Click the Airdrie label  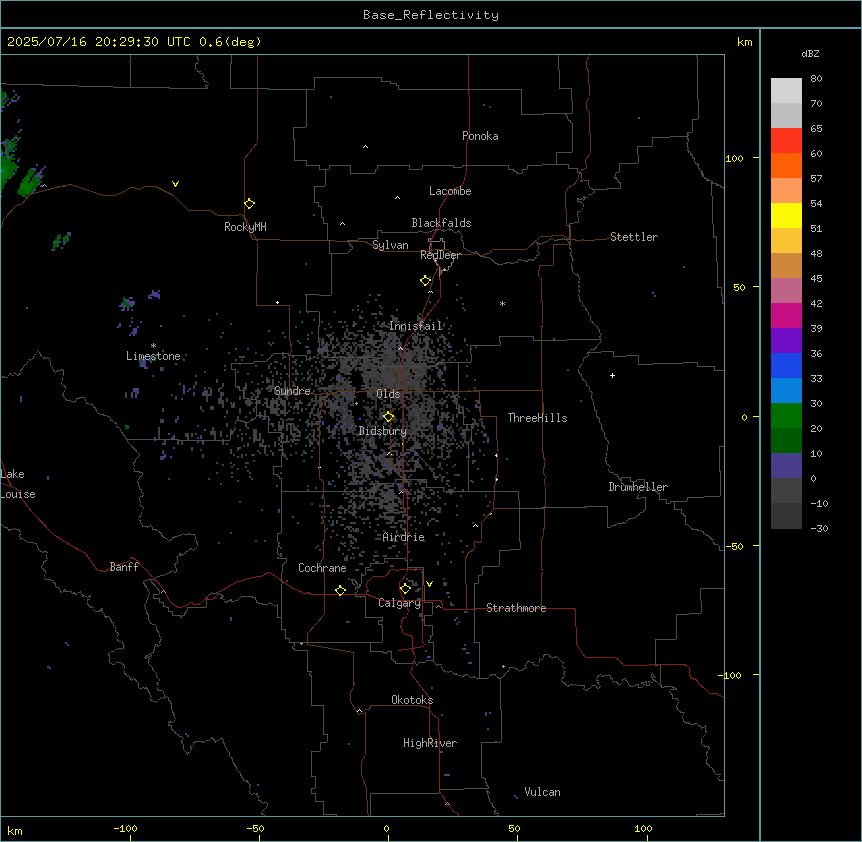pos(403,537)
